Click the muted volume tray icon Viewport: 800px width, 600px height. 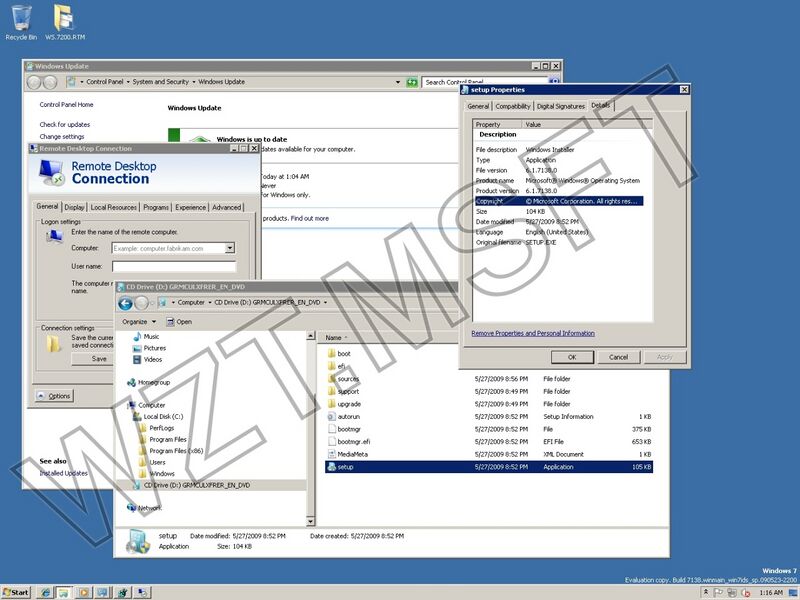[745, 592]
